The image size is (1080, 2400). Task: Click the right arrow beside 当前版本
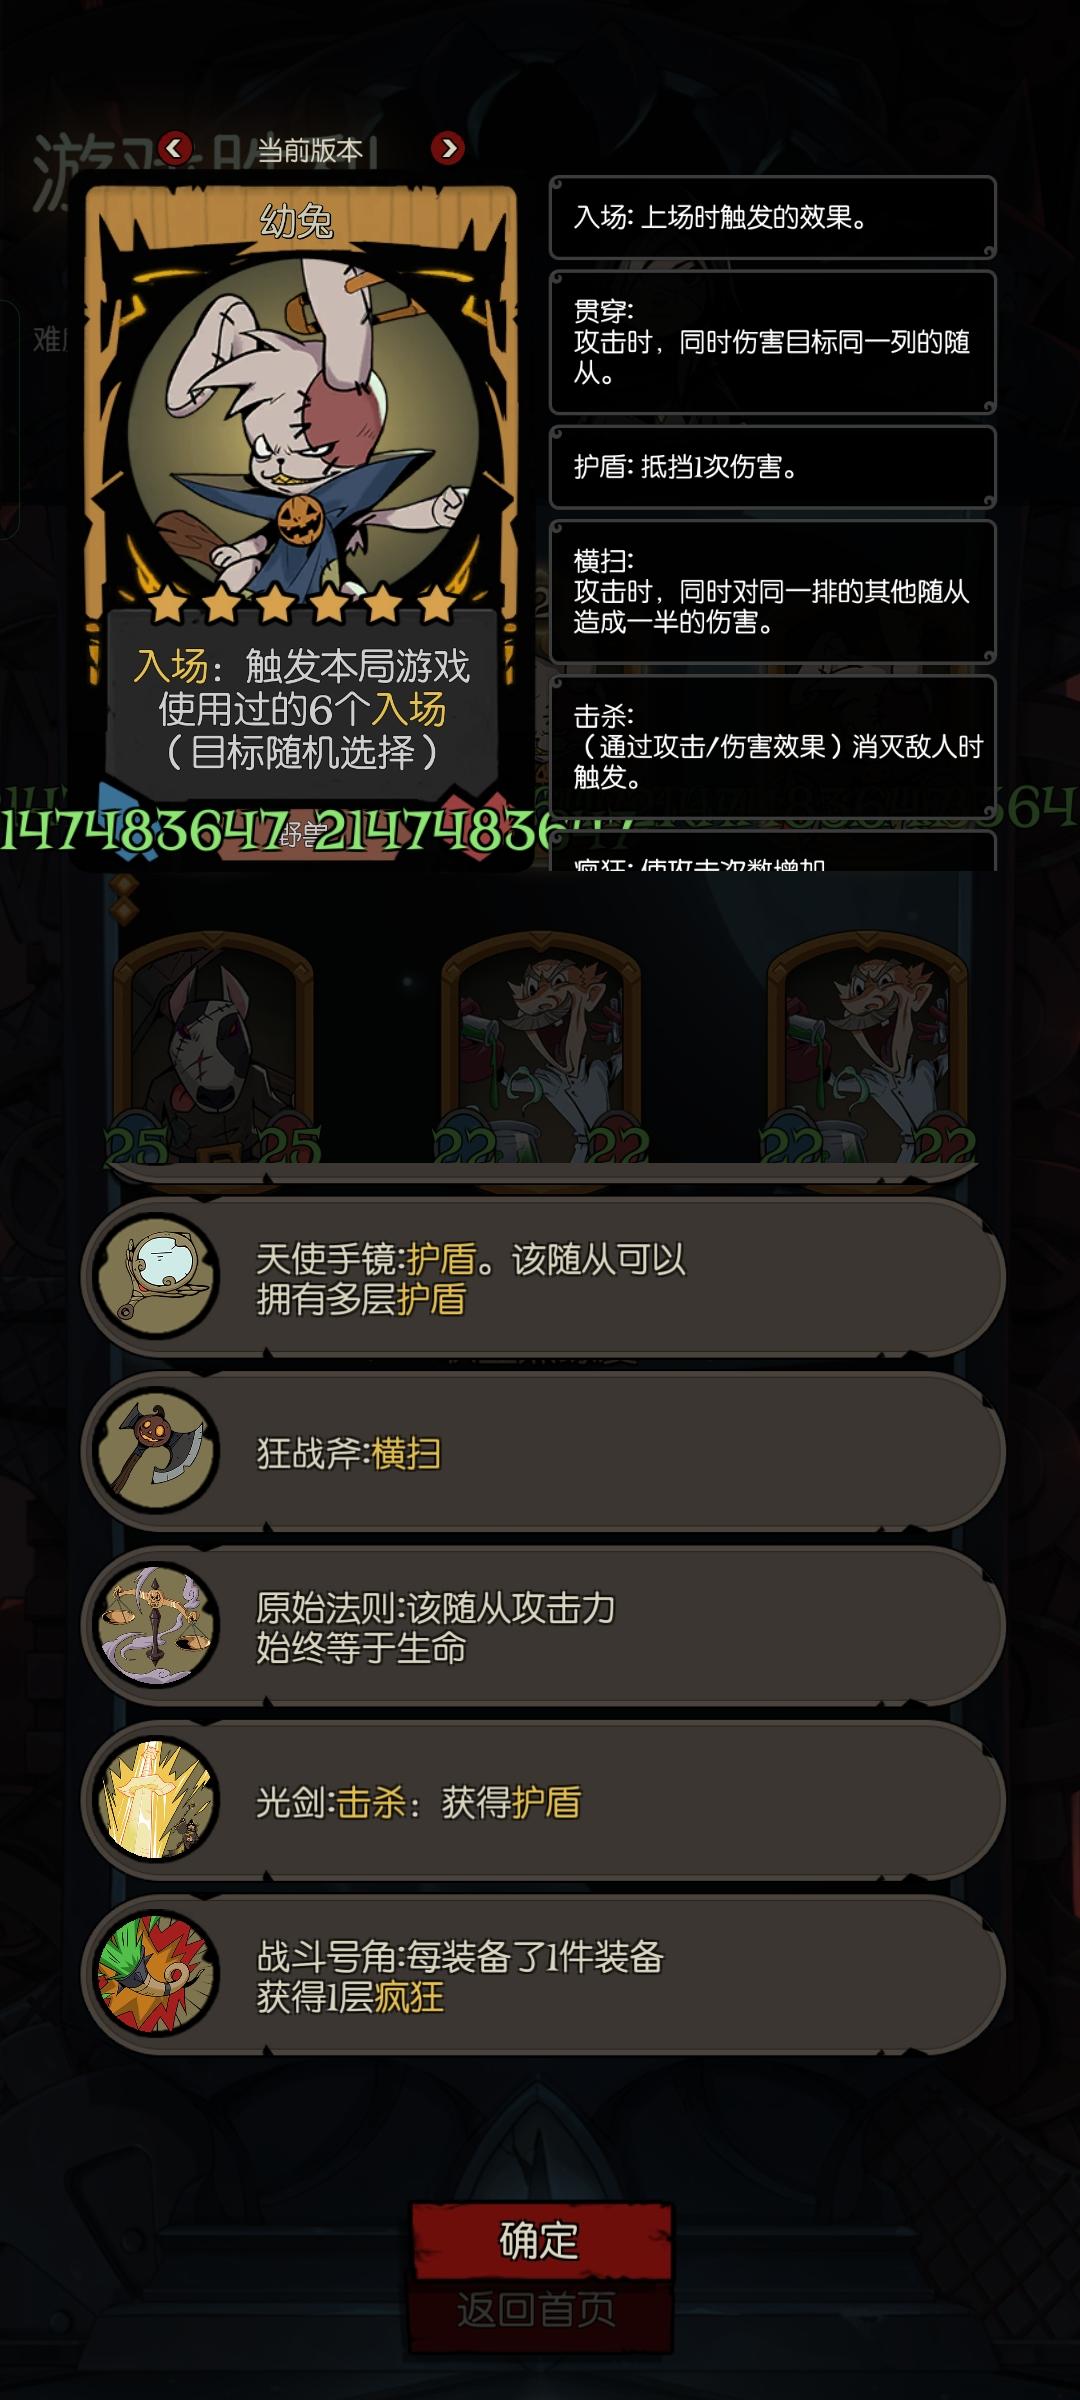447,148
